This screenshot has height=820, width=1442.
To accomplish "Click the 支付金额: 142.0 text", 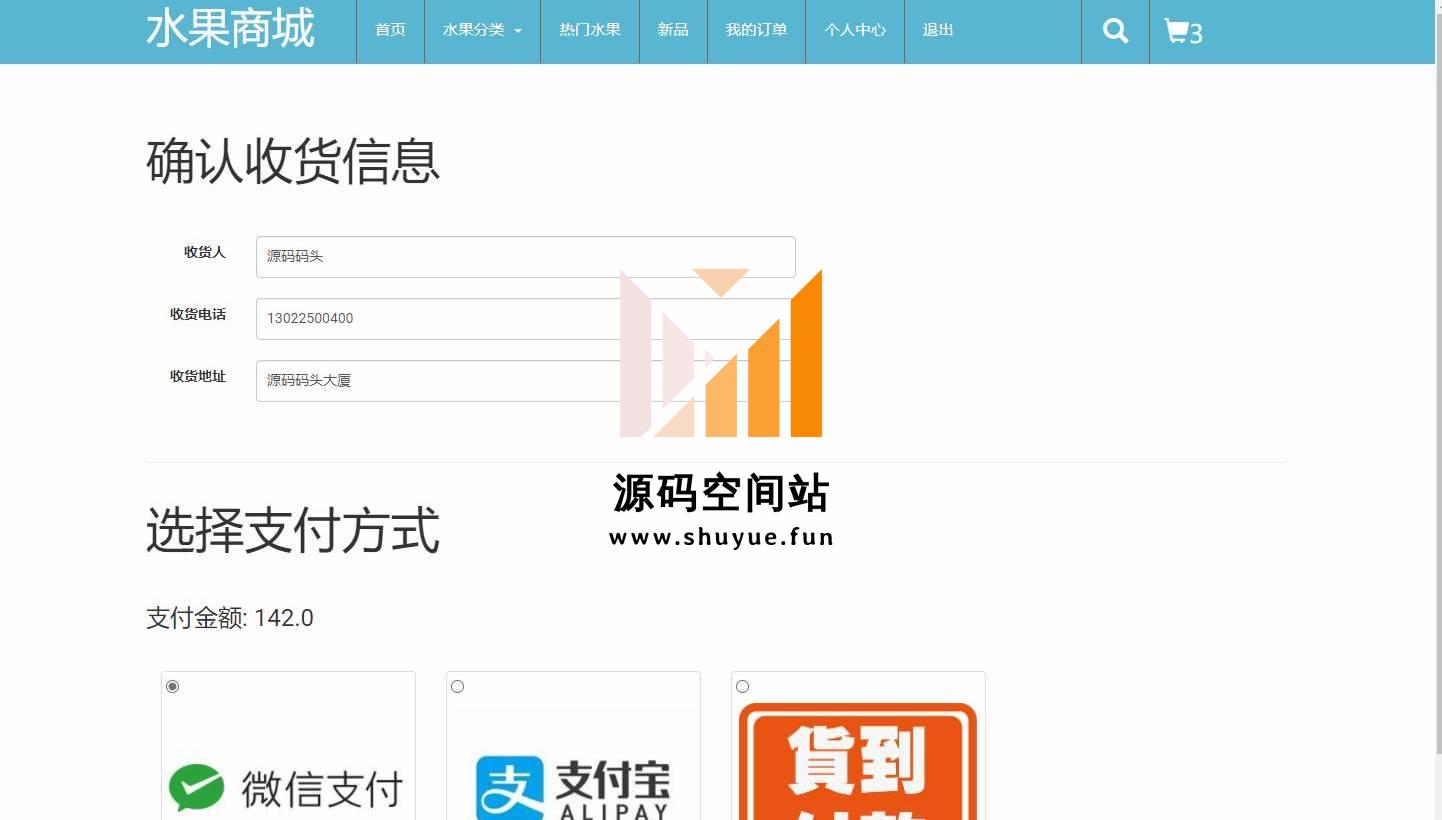I will [x=230, y=618].
